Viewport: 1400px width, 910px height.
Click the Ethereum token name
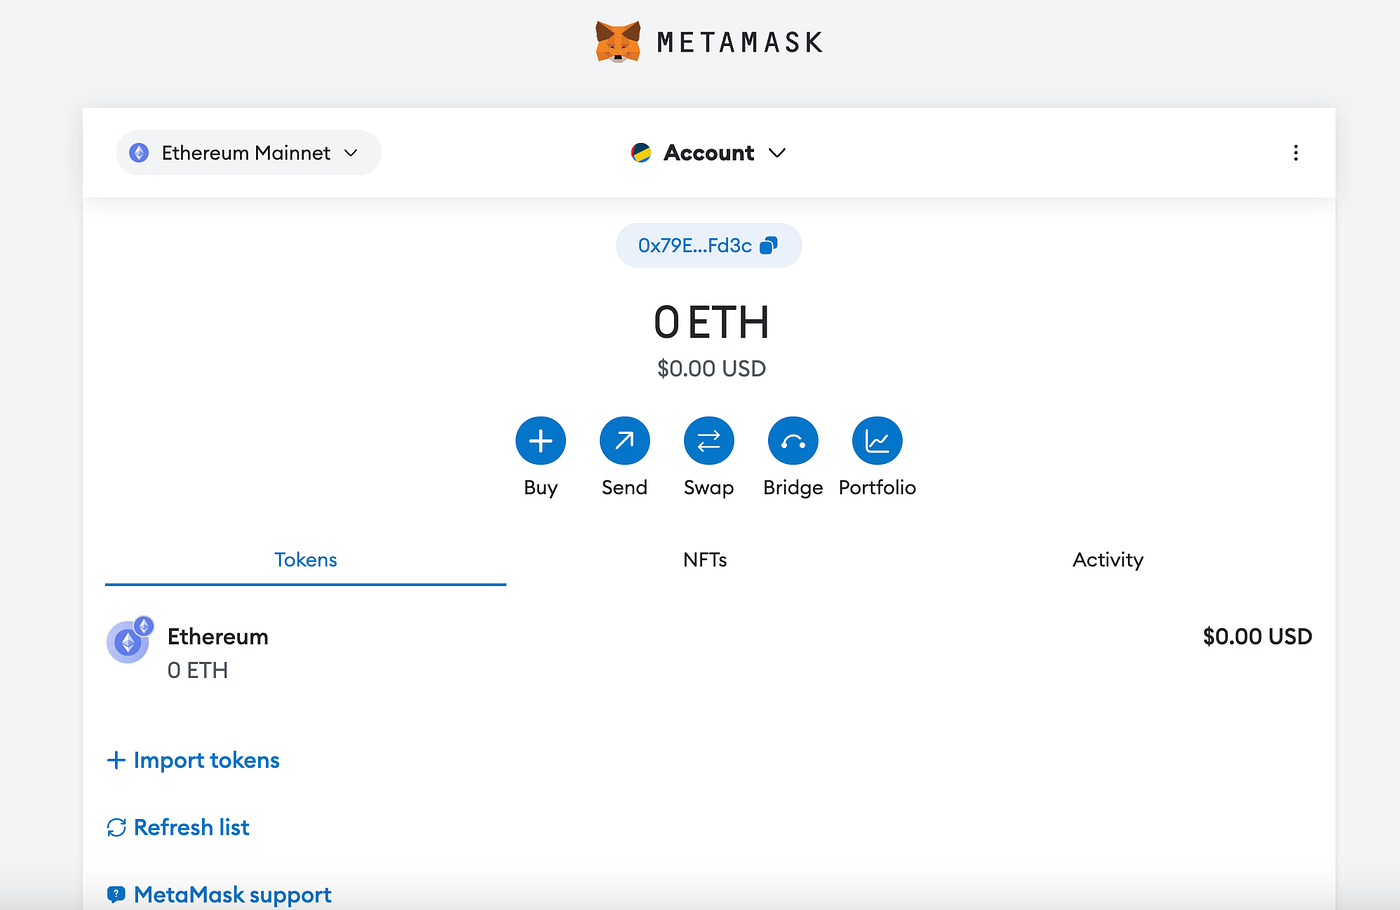tap(218, 637)
